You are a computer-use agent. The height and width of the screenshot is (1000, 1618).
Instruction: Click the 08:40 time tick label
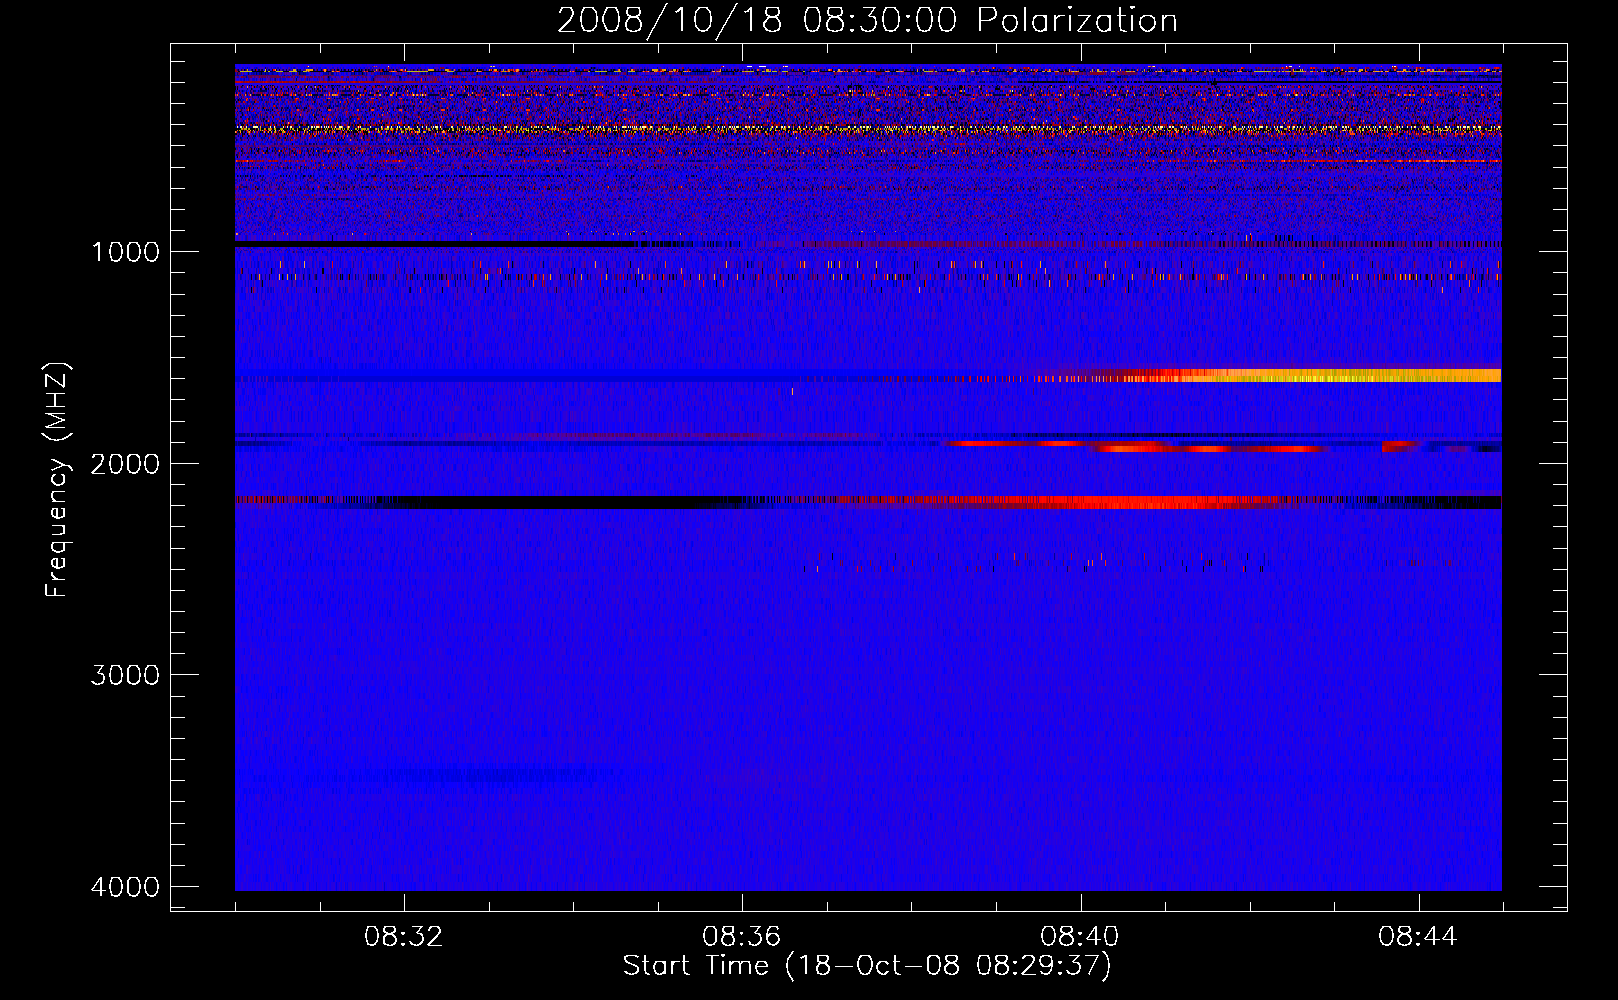click(x=1080, y=937)
